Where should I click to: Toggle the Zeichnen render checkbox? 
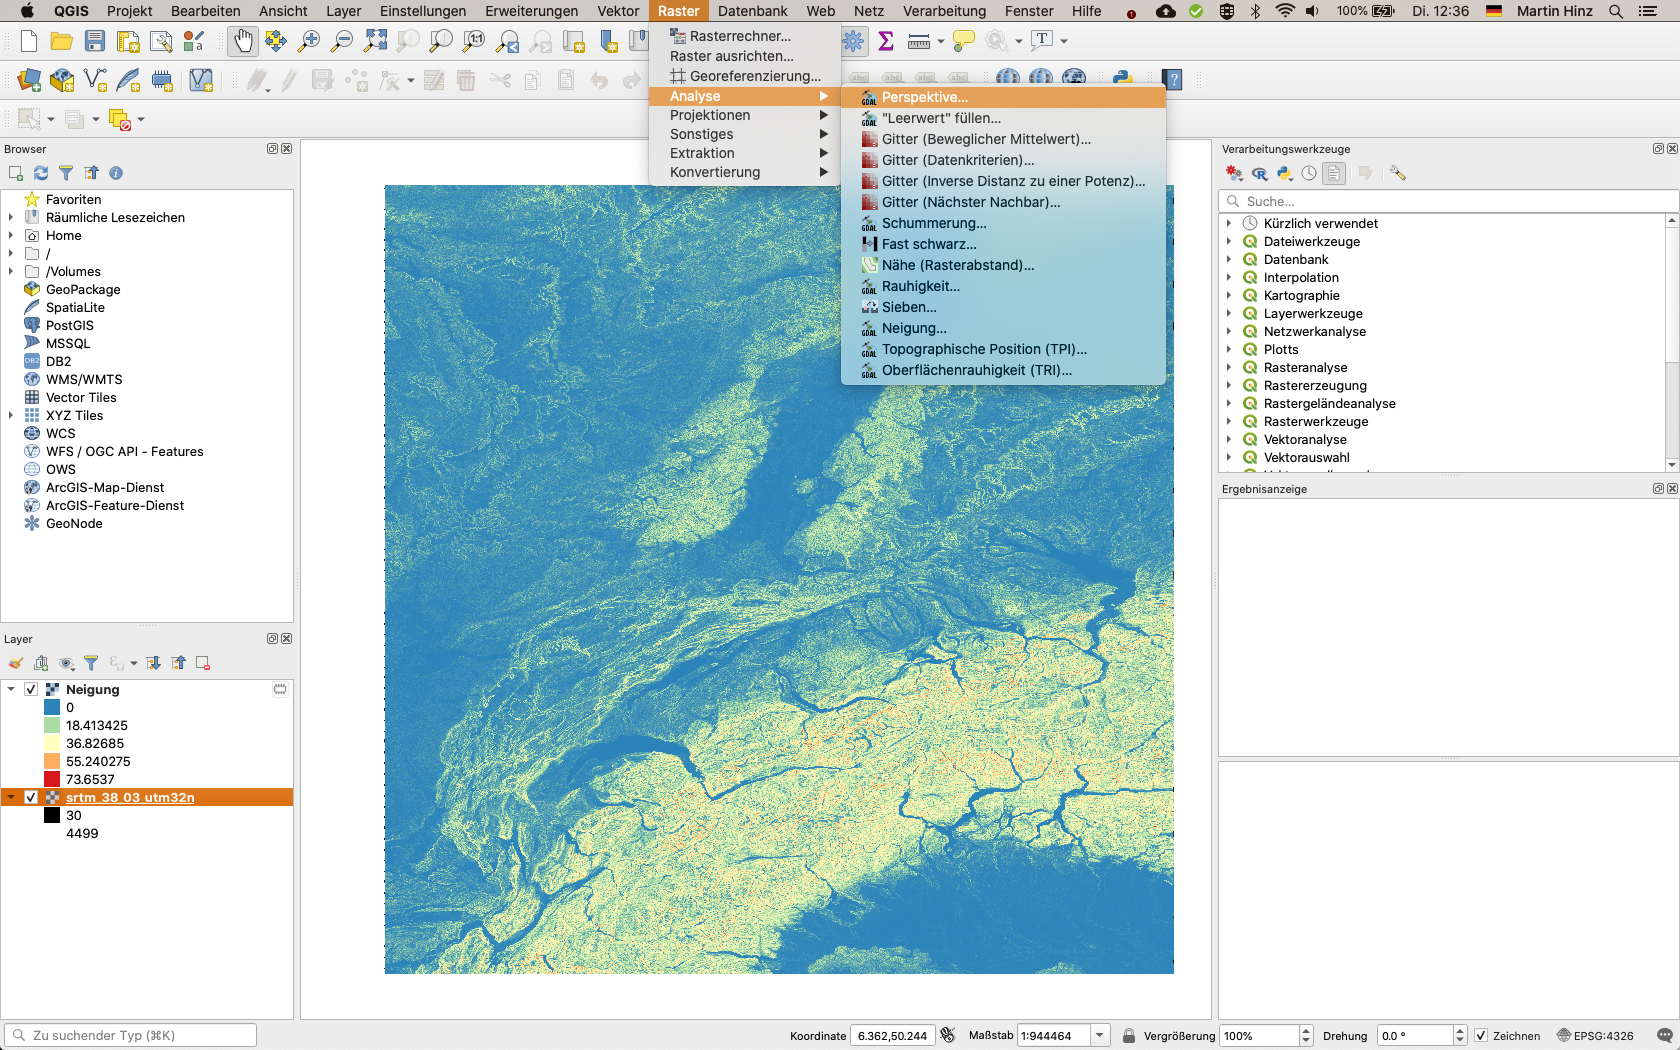pos(1481,1036)
